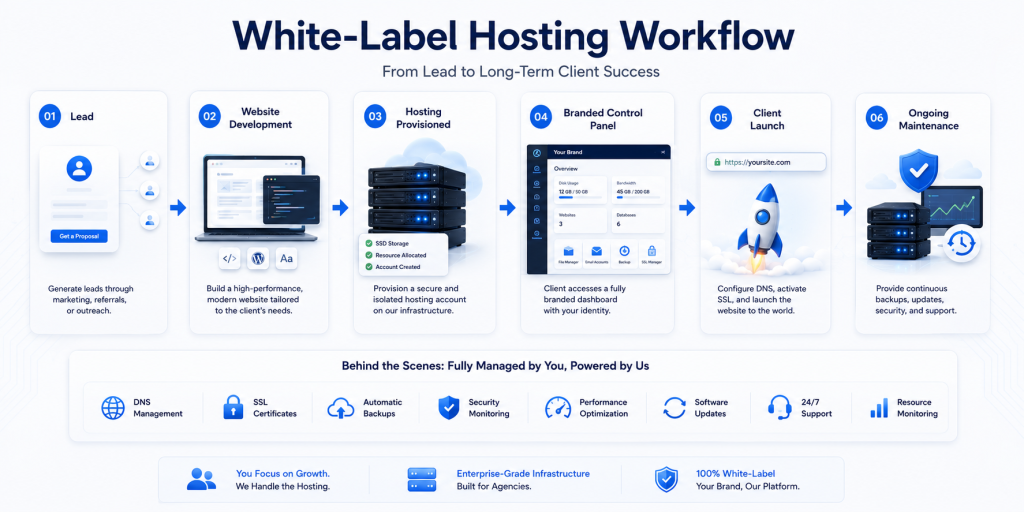Click the Software Updates refresh icon

(675, 408)
